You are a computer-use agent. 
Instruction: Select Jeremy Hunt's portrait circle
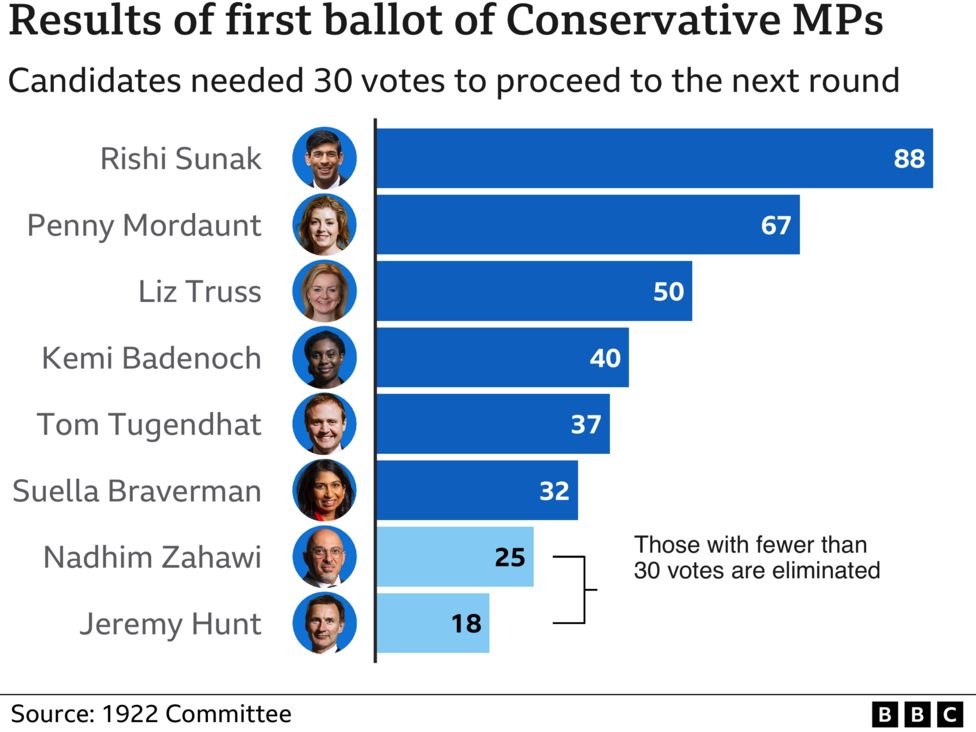(x=324, y=623)
